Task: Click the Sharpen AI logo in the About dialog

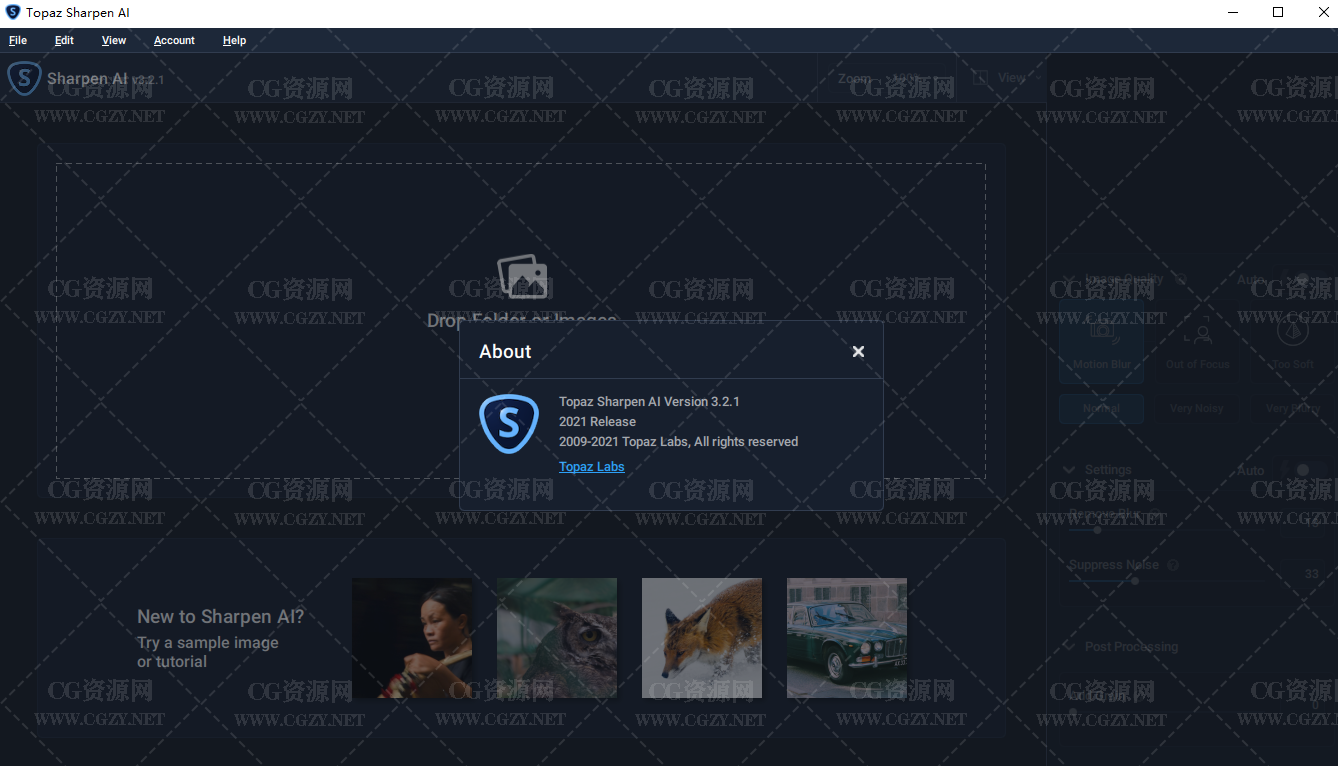Action: coord(509,424)
